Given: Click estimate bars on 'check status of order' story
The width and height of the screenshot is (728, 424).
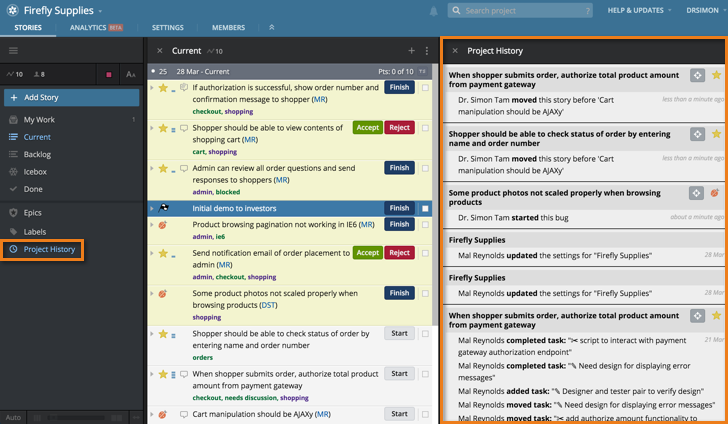Looking at the screenshot, I should point(173,335).
